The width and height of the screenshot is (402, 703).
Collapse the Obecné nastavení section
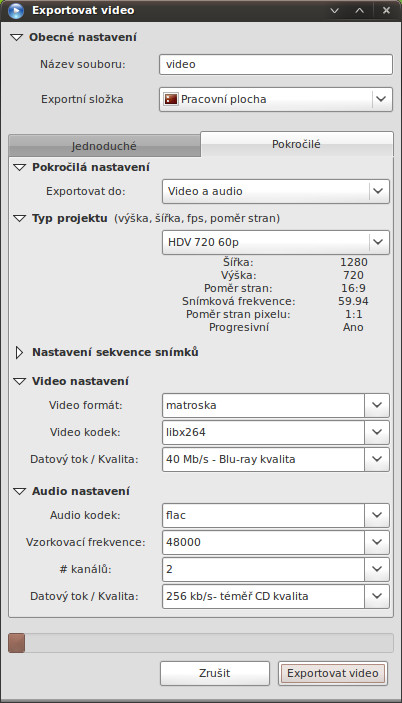click(17, 37)
